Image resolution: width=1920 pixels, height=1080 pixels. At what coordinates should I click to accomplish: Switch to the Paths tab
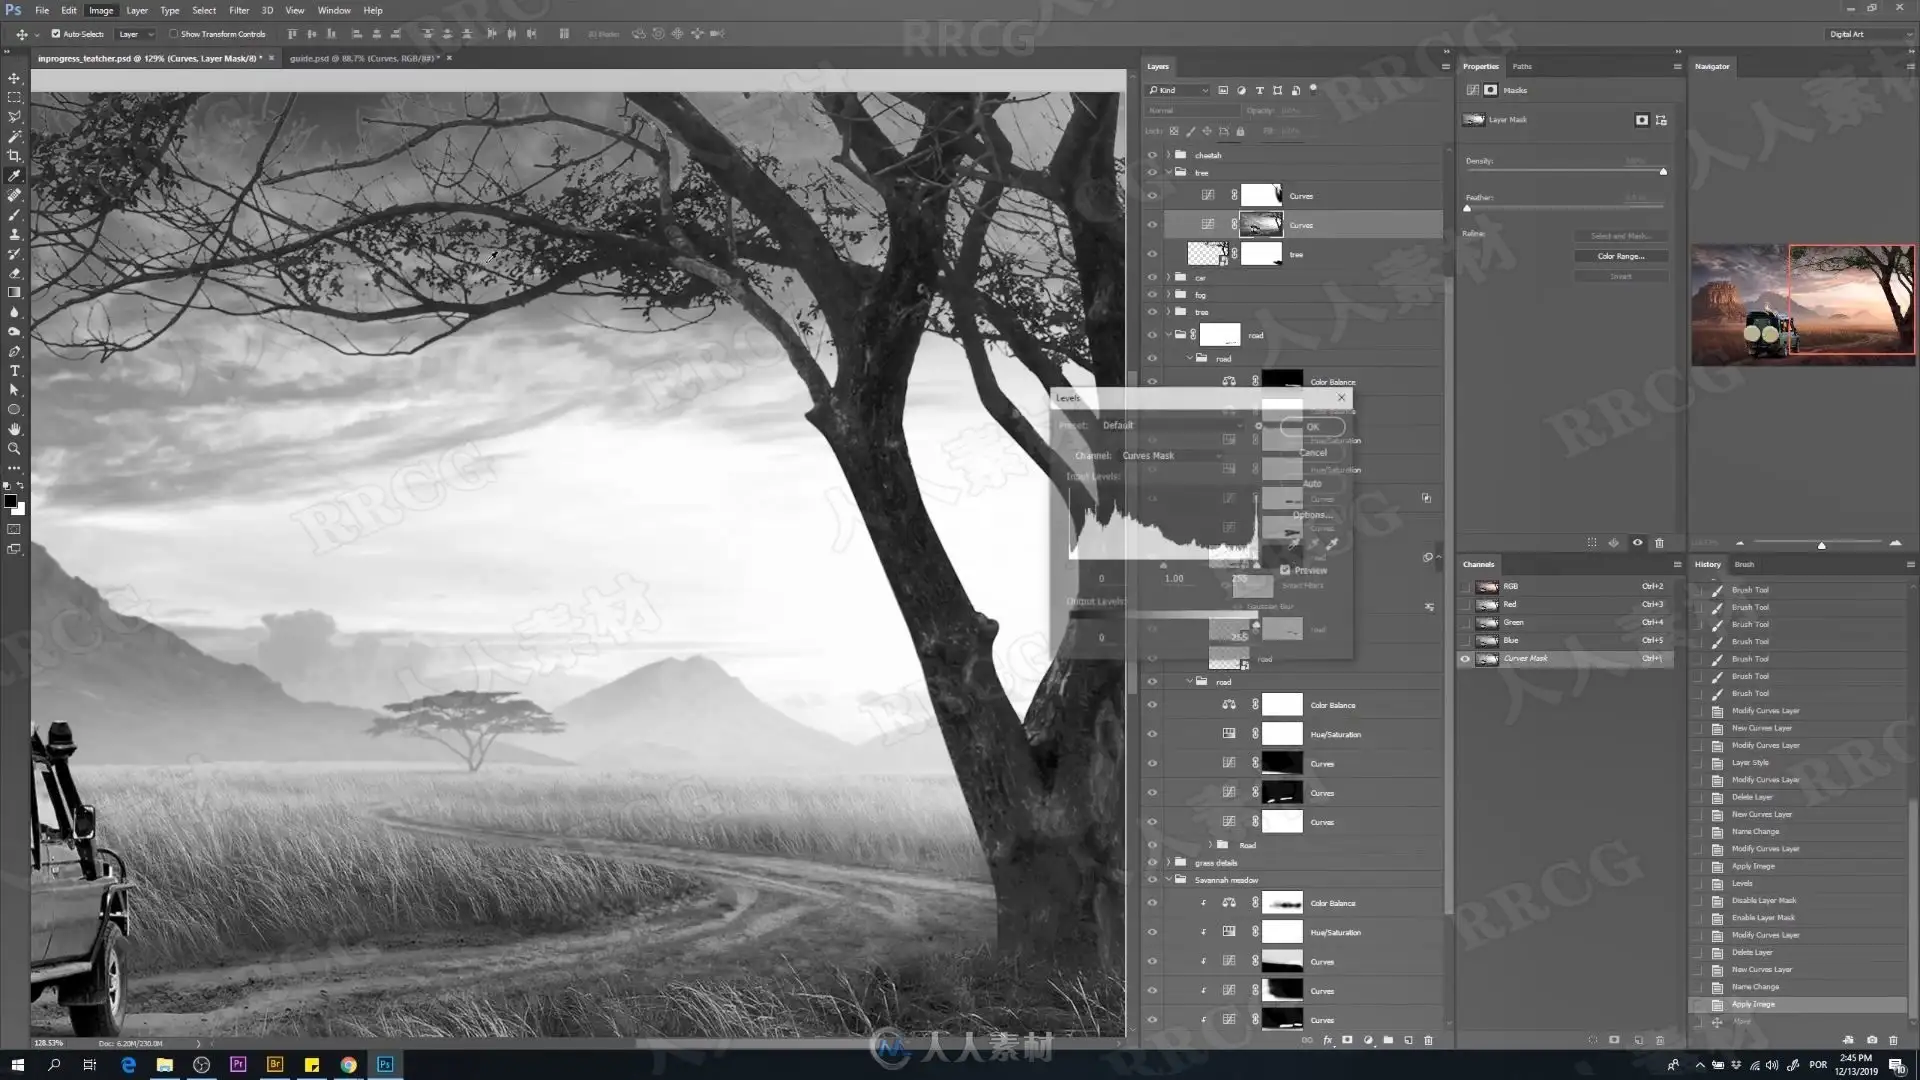(1522, 66)
